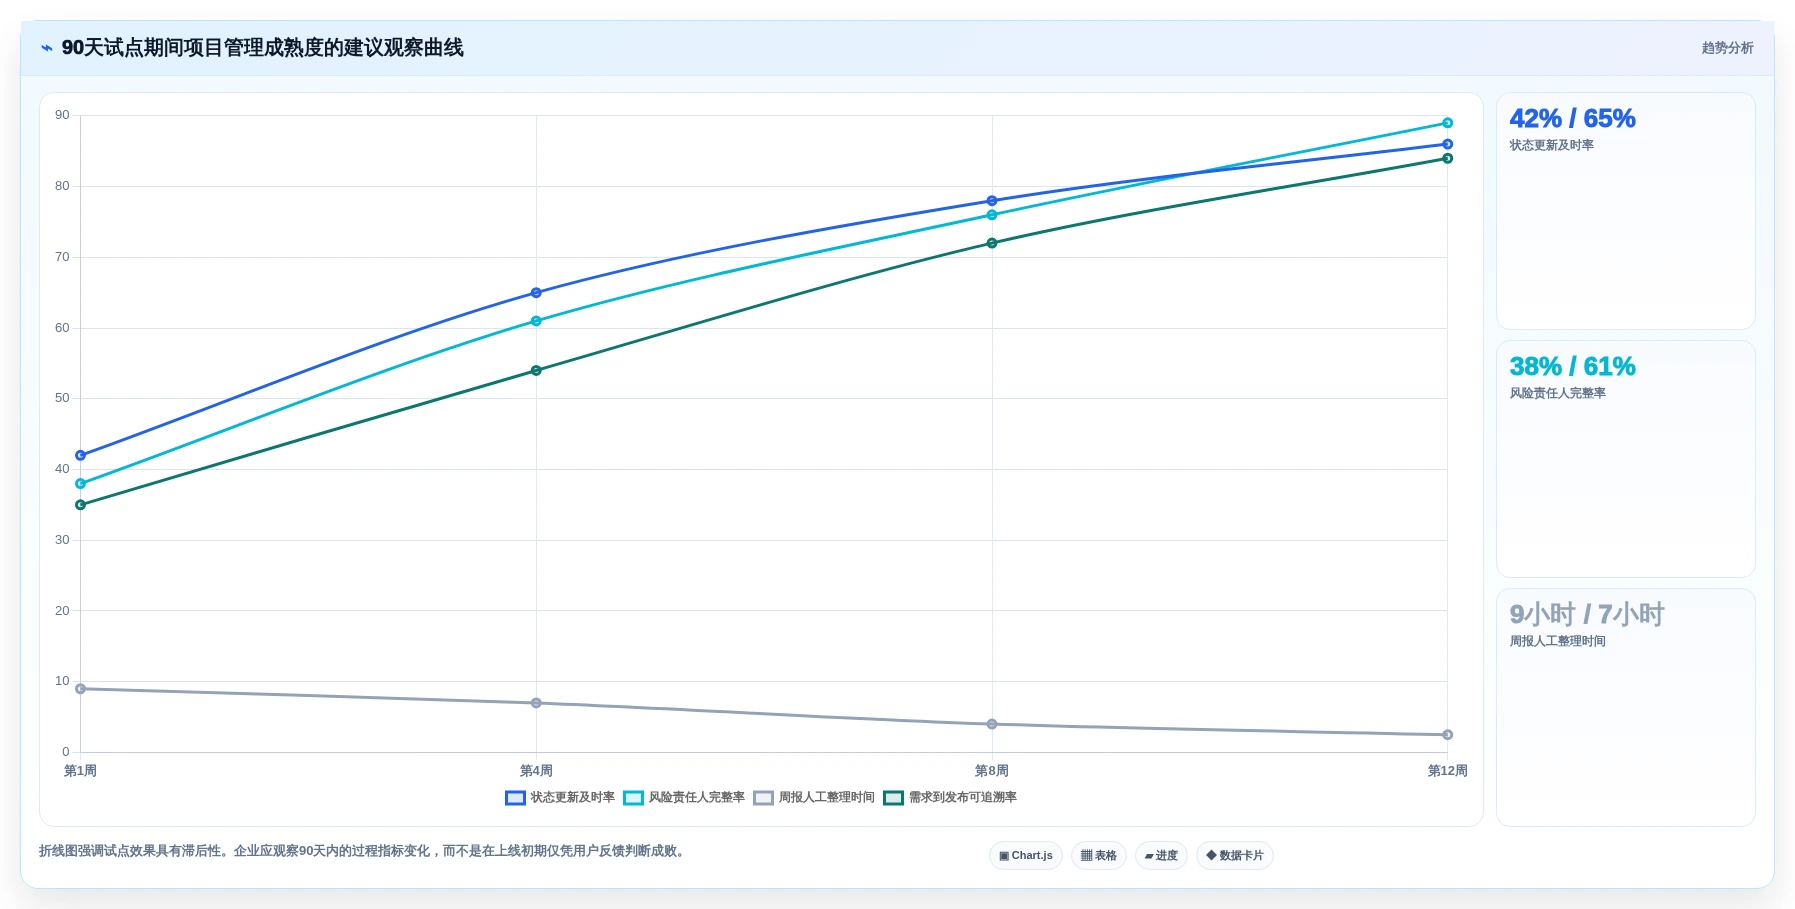Click the gray 周报人工整理时间 point at 第8周
Image resolution: width=1795 pixels, height=909 pixels.
pos(992,724)
